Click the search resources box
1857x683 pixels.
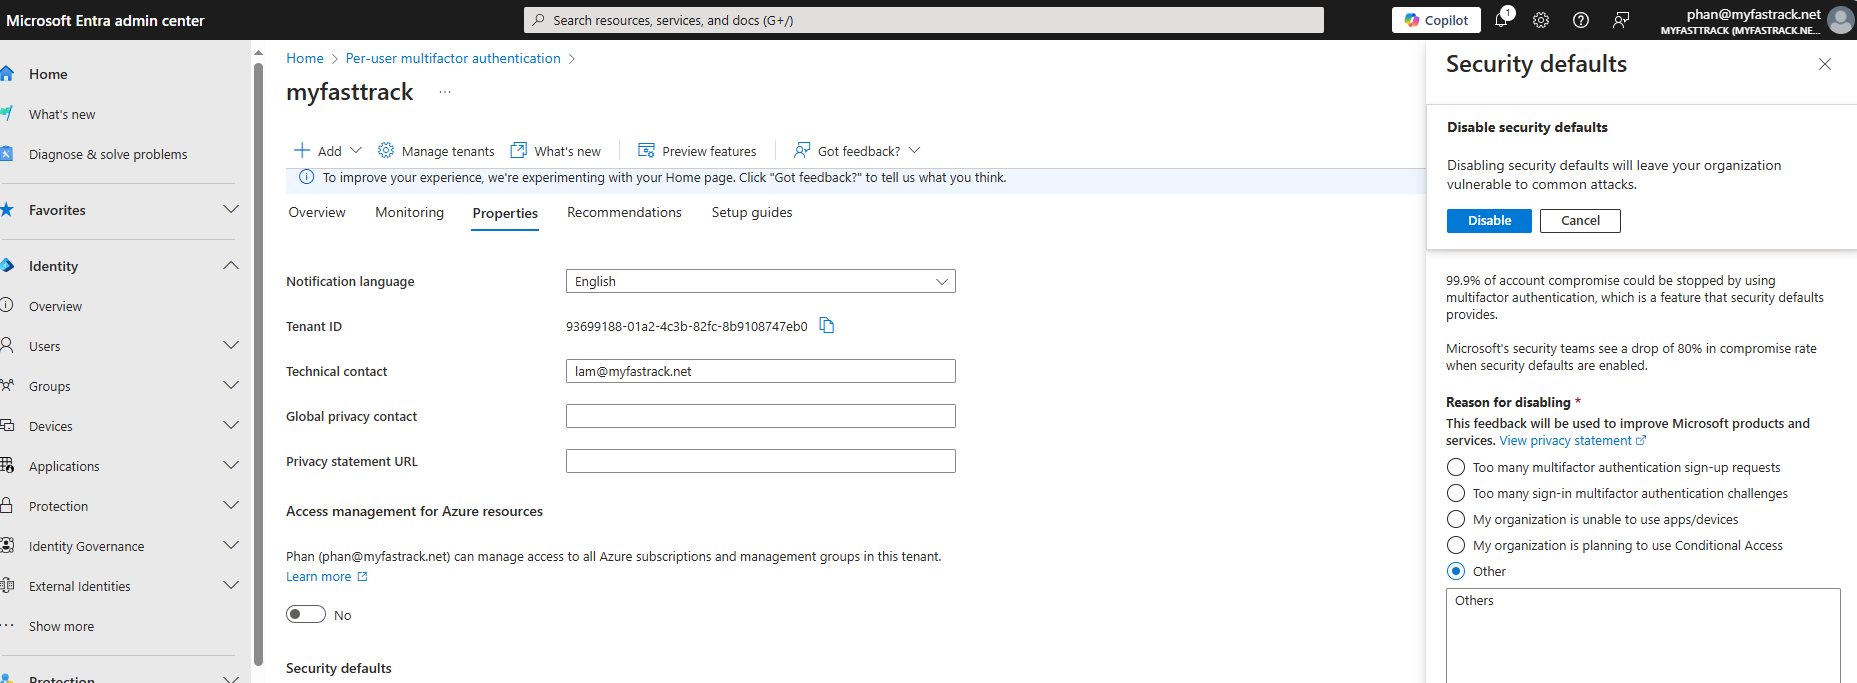tap(923, 20)
